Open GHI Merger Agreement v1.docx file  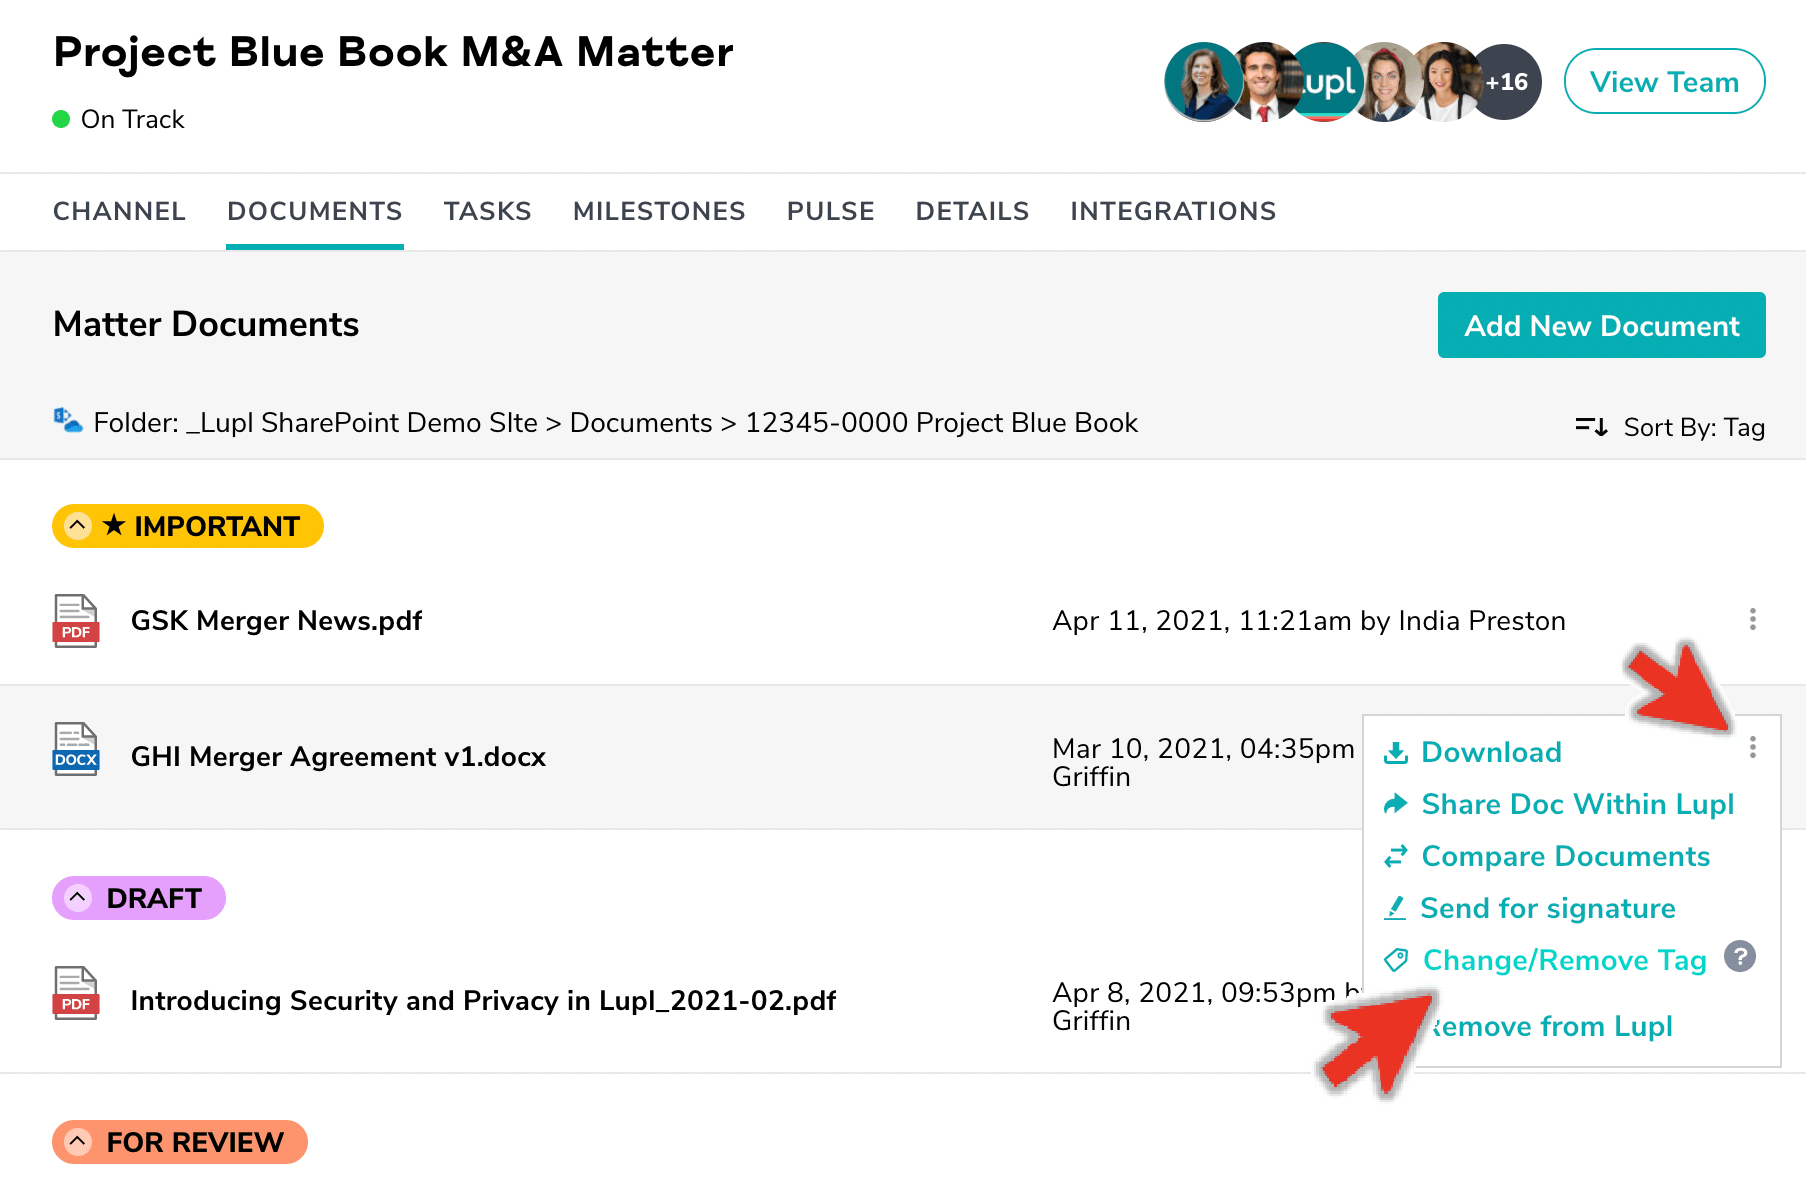coord(338,757)
